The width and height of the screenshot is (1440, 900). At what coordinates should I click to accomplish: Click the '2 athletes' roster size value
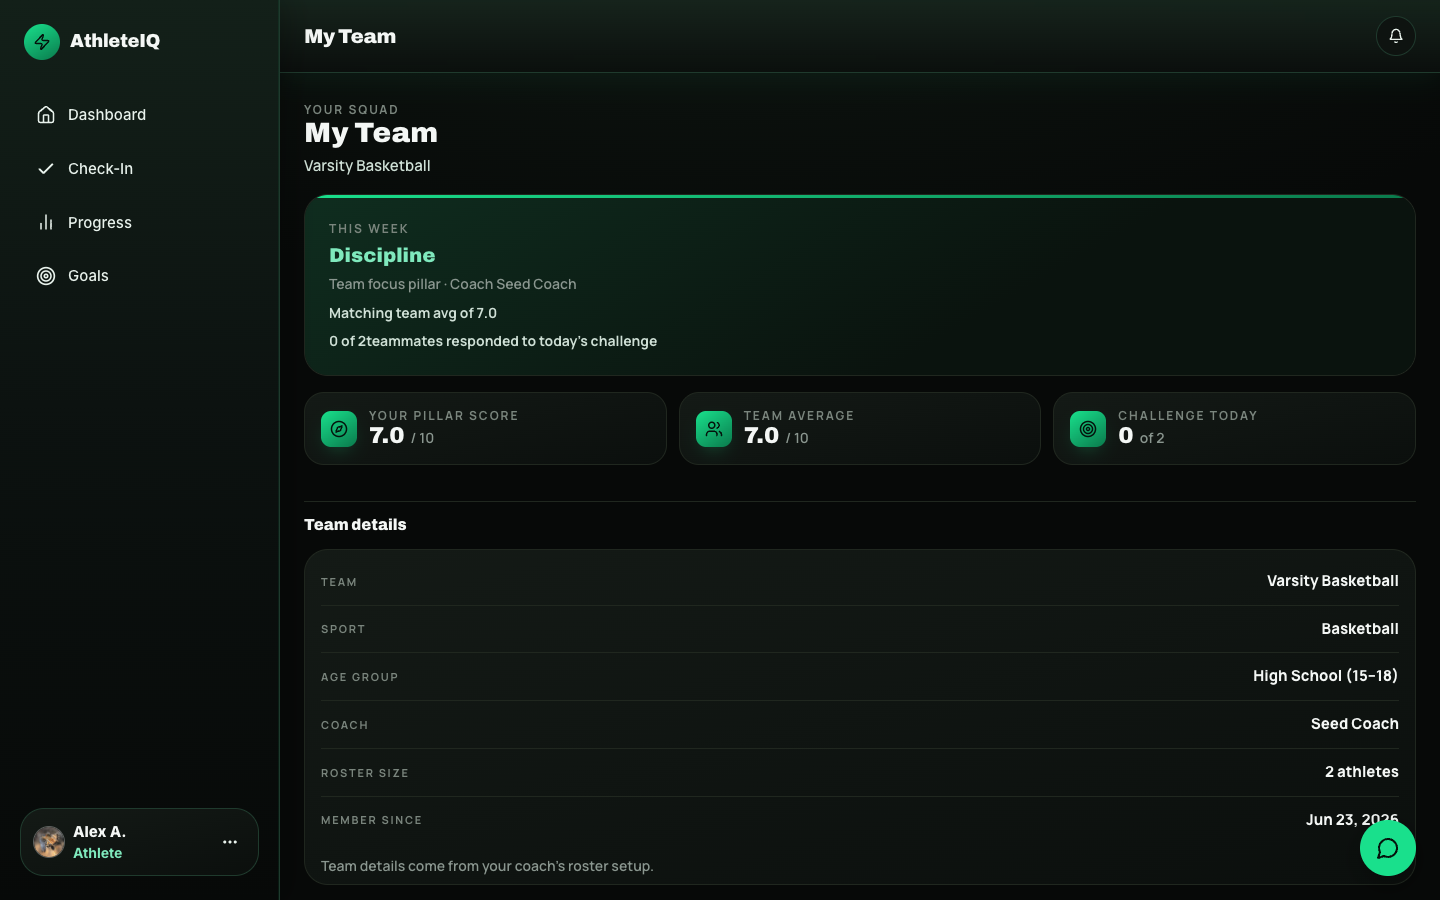1362,772
